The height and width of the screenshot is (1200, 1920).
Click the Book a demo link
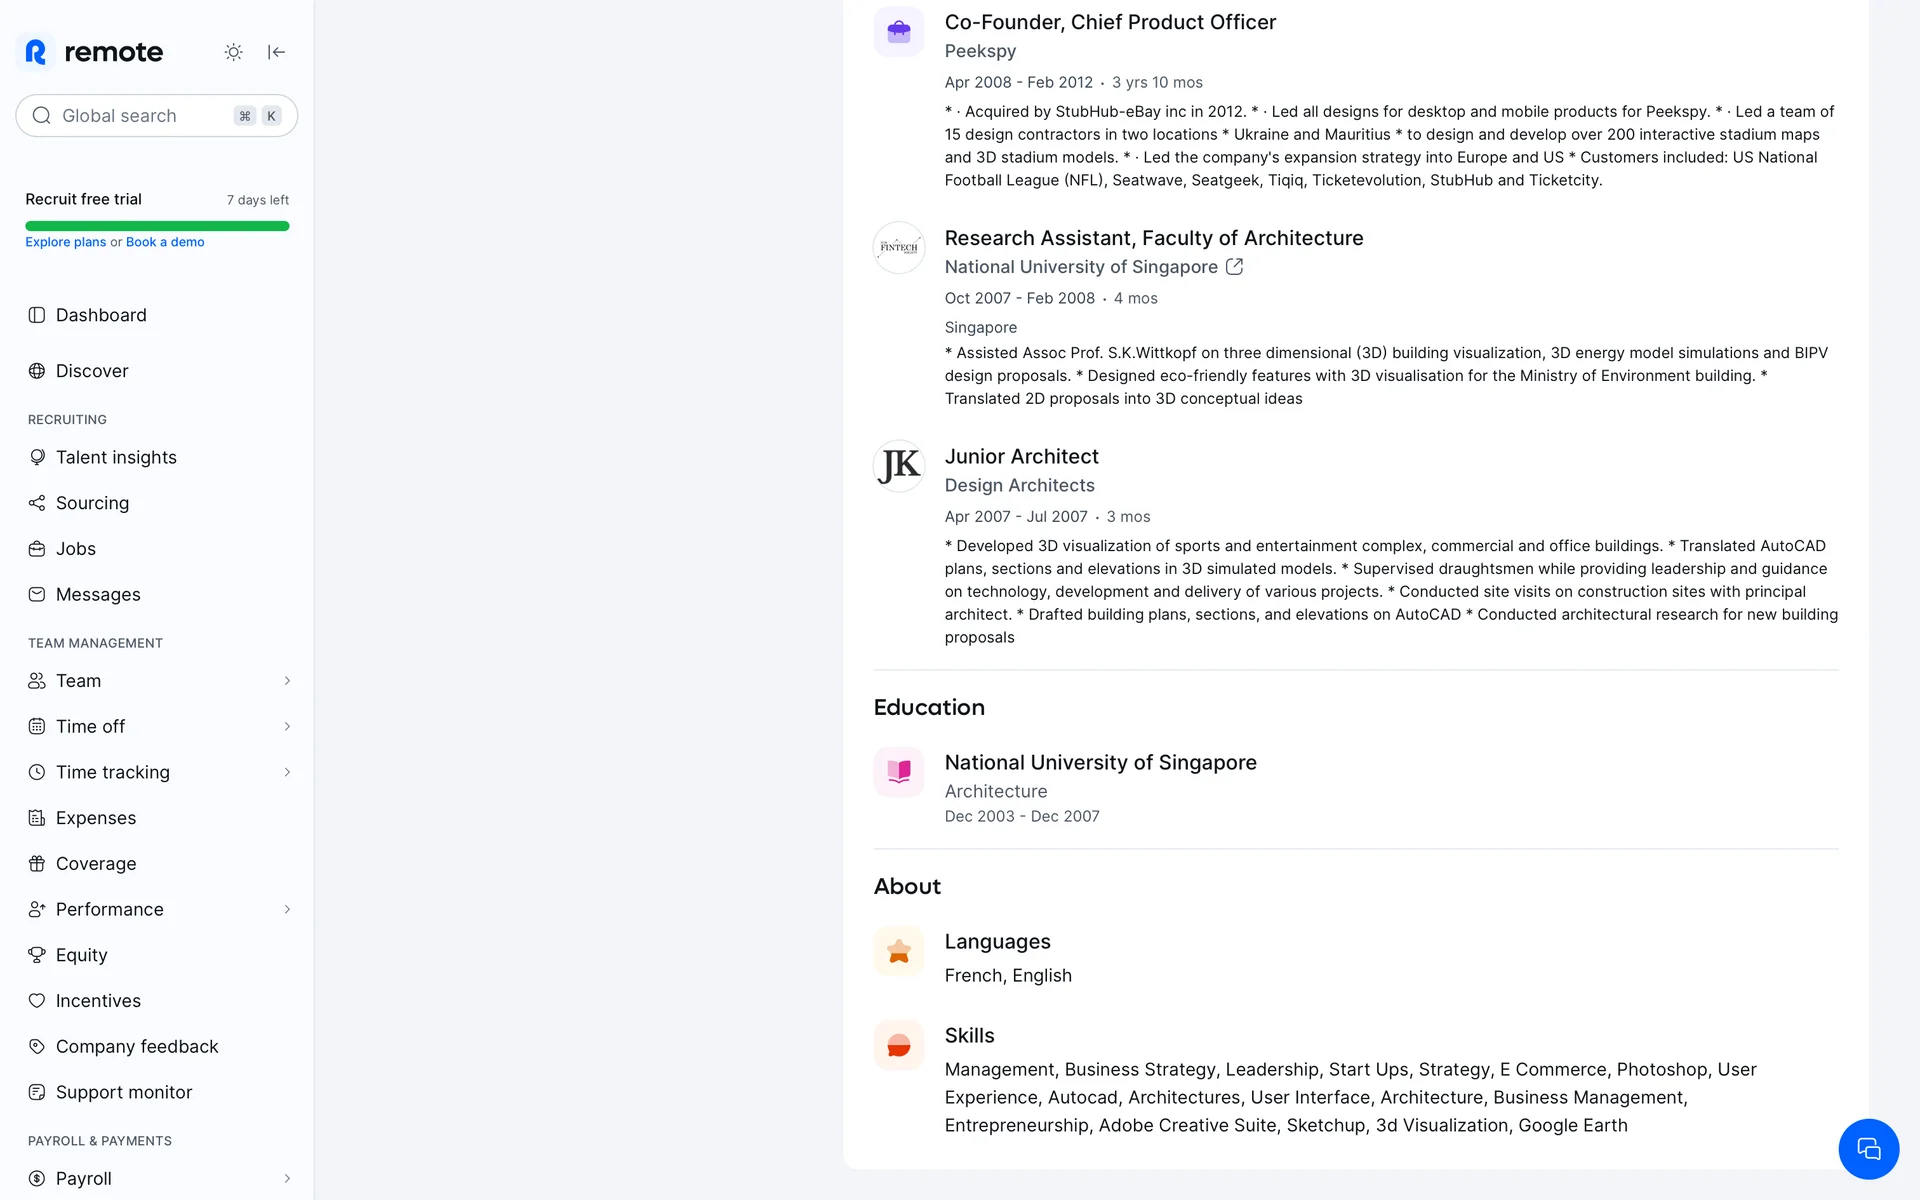click(x=165, y=242)
